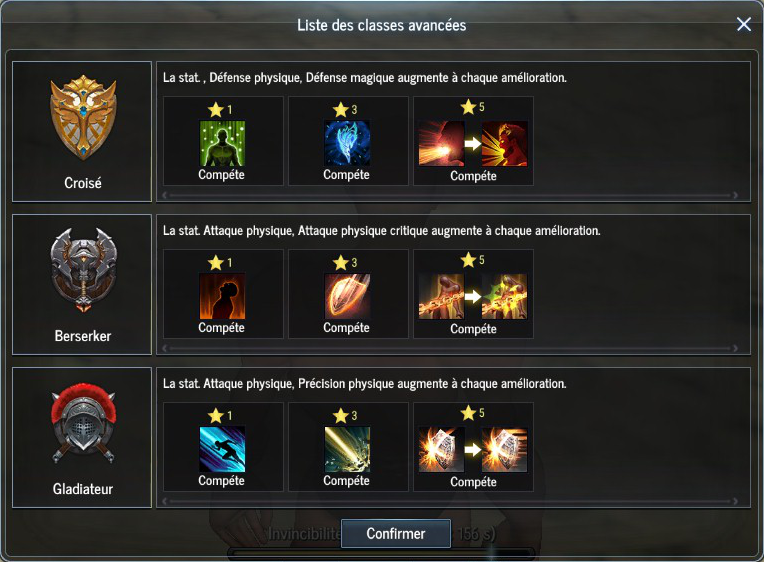
Task: Click the Croisé 5-star base fire skill
Action: click(x=441, y=143)
